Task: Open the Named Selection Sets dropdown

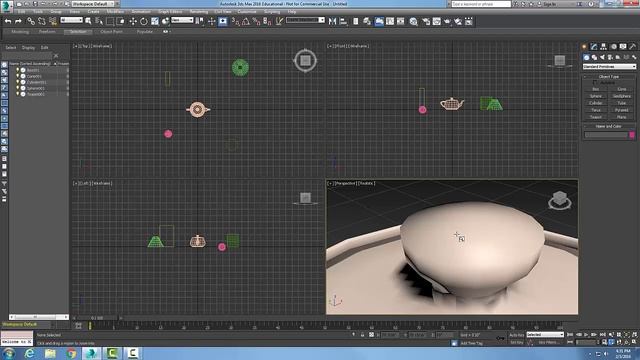Action: tap(305, 20)
